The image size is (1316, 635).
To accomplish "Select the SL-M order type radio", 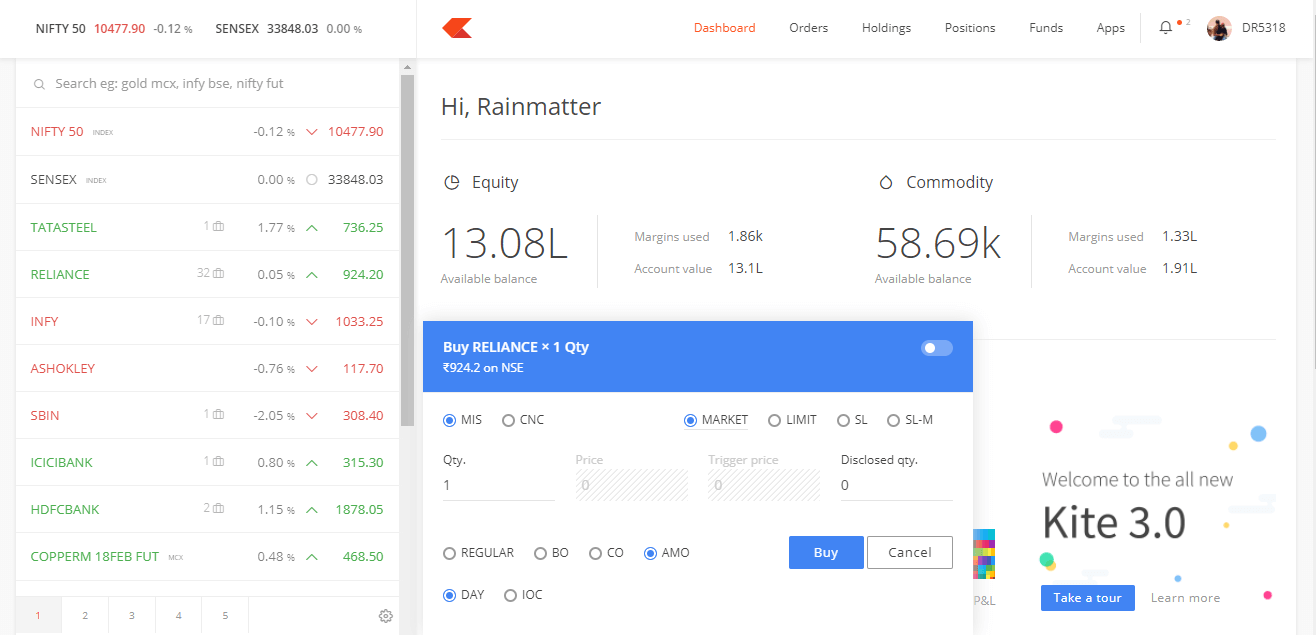I will pyautogui.click(x=893, y=420).
